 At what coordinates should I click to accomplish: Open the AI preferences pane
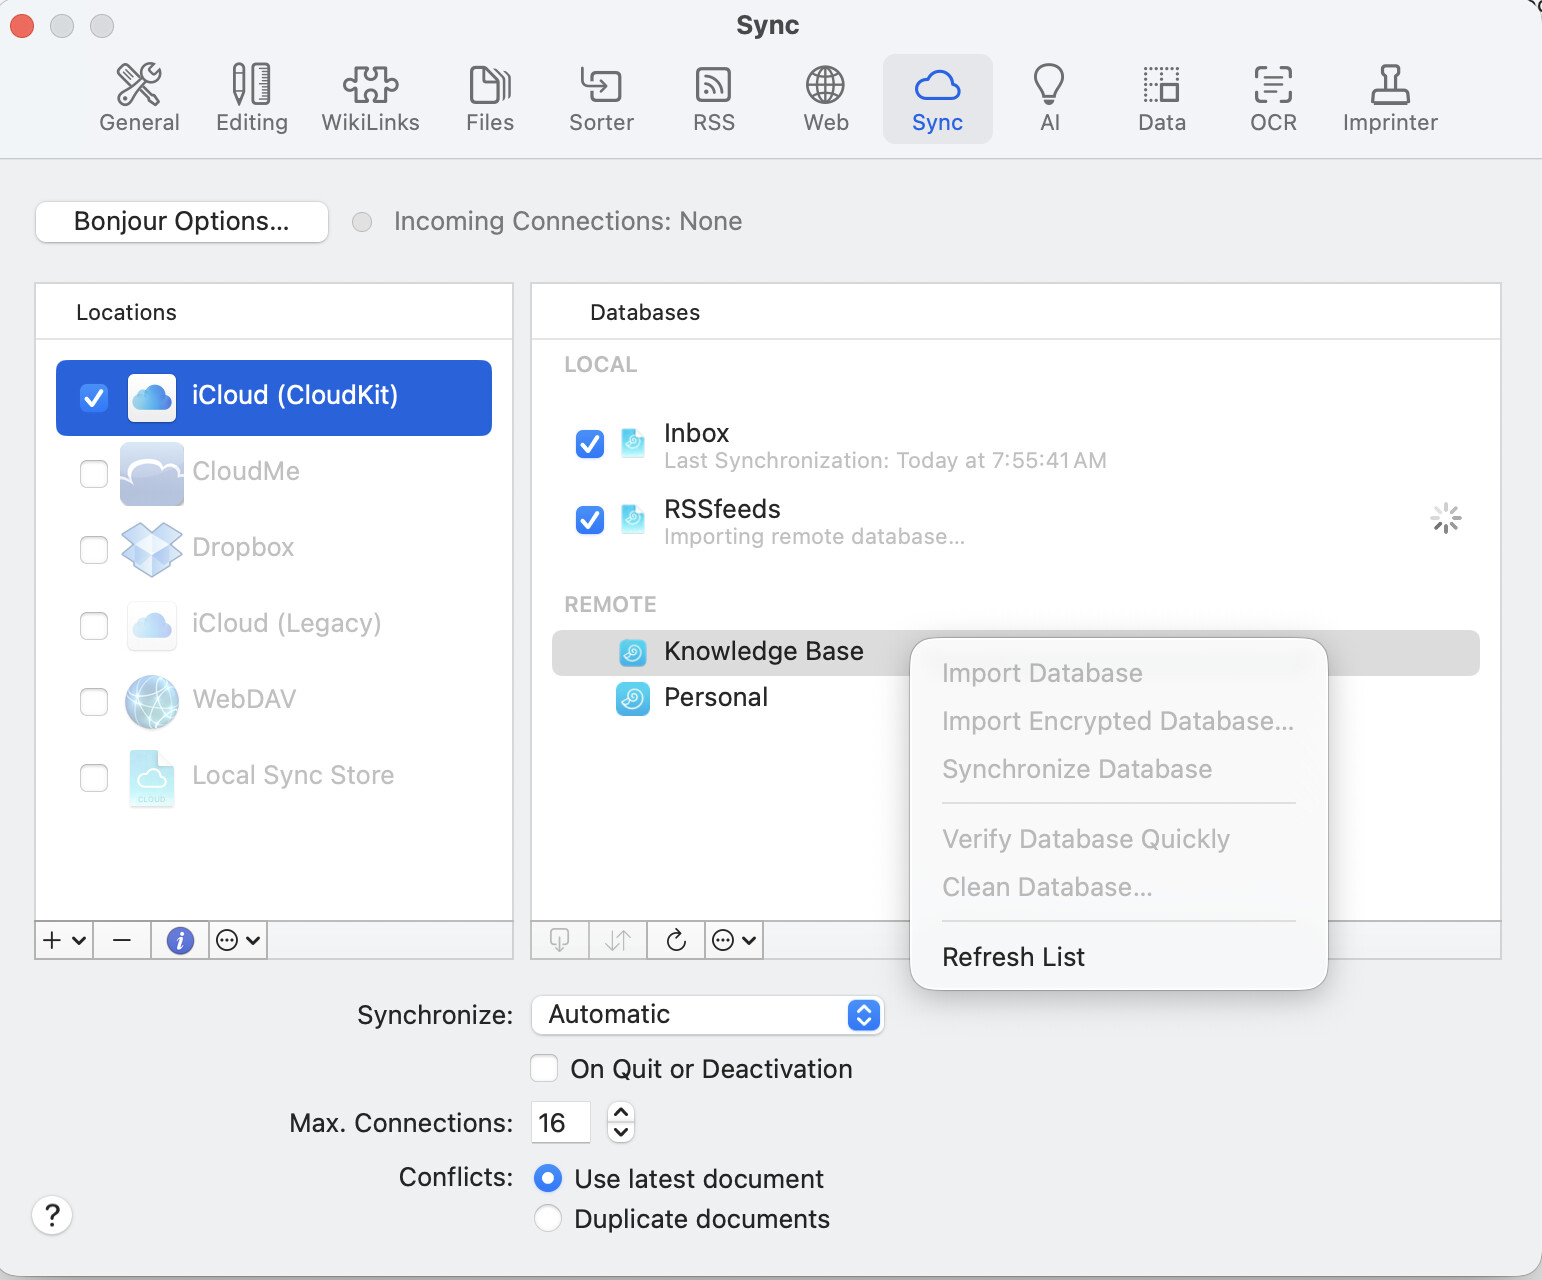1049,99
